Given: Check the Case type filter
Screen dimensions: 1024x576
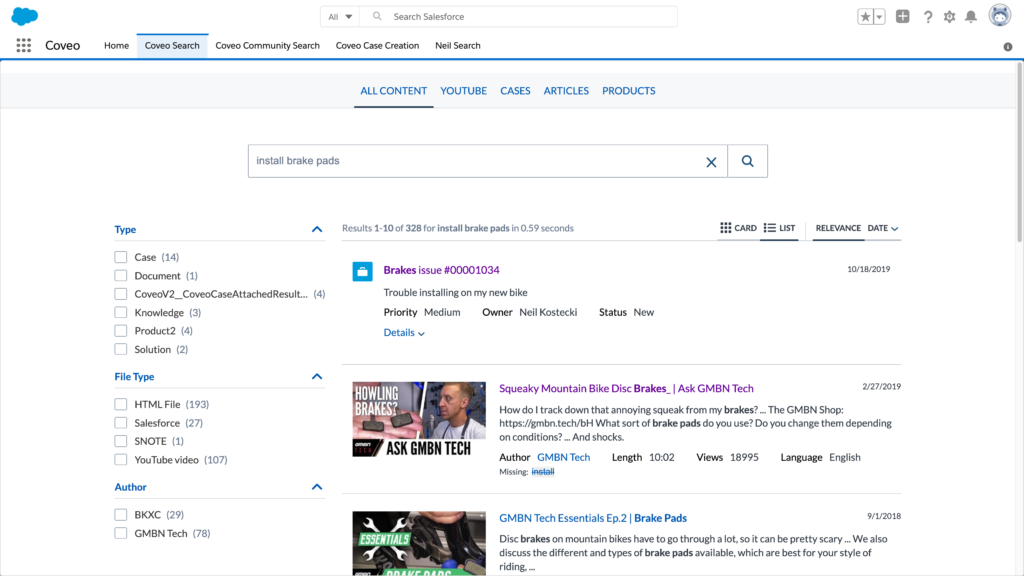Looking at the screenshot, I should coord(121,257).
